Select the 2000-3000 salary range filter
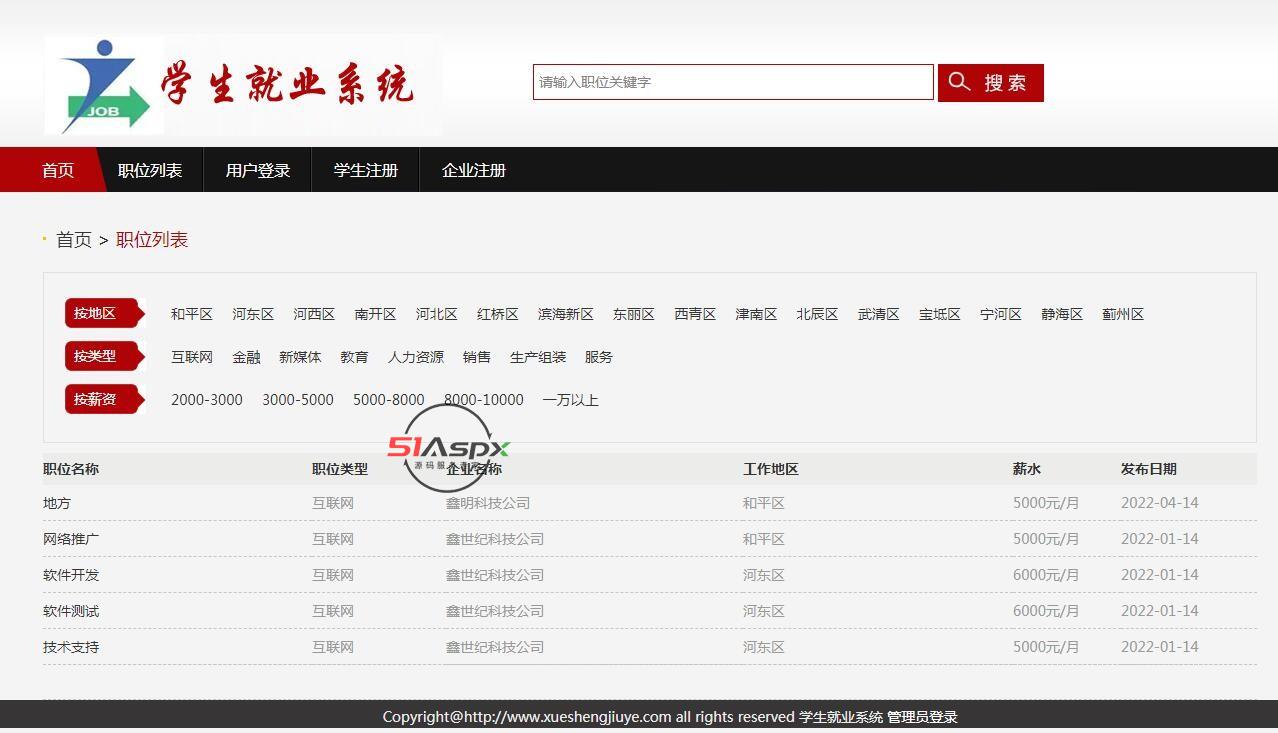This screenshot has height=733, width=1278. pos(207,400)
